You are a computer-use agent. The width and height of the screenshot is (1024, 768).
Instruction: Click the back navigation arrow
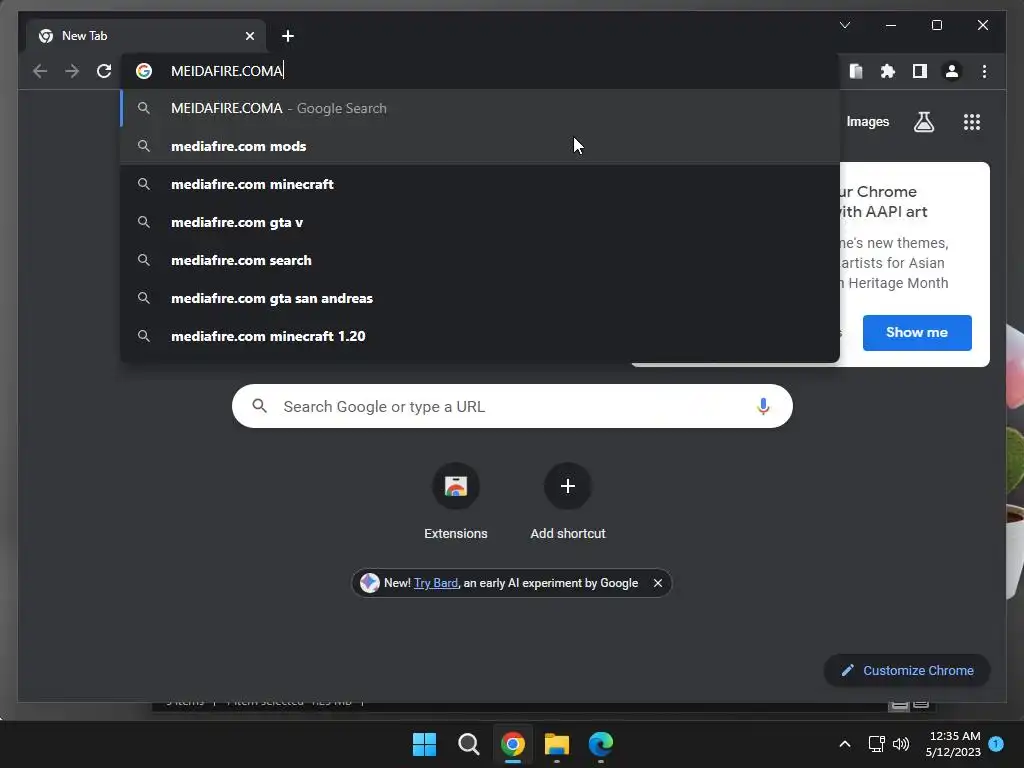pos(40,71)
